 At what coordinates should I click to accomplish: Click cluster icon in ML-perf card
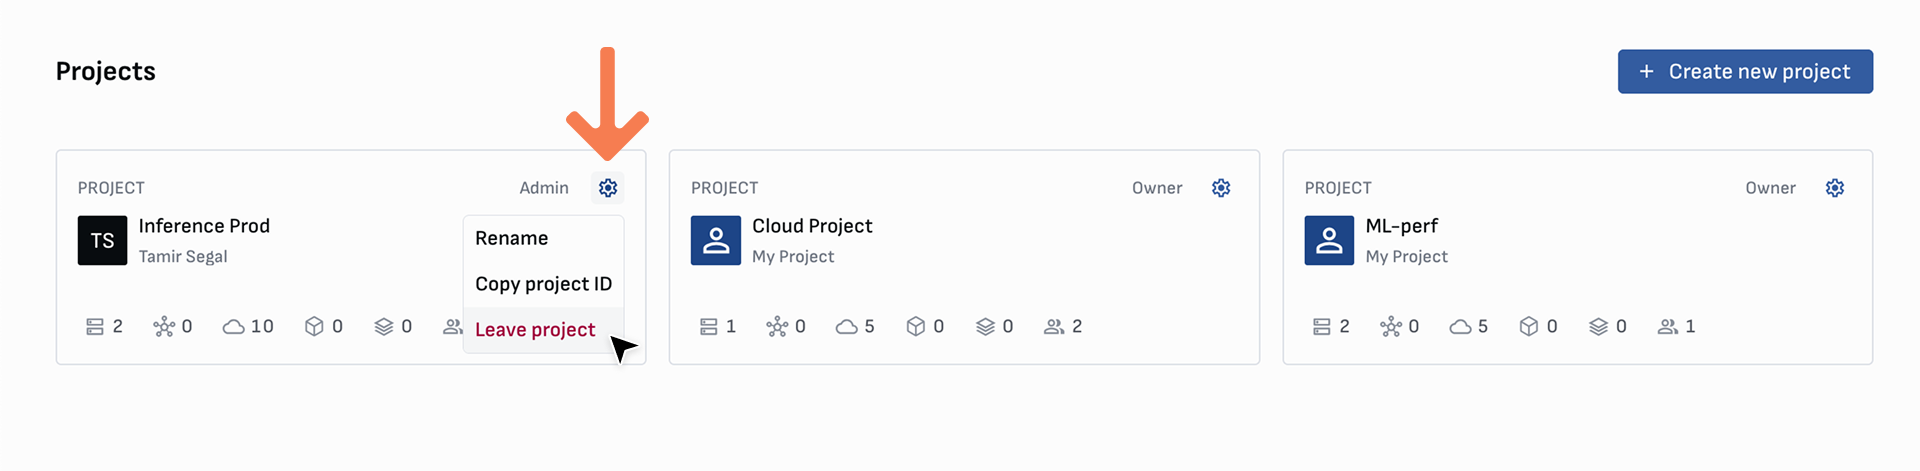(1390, 327)
